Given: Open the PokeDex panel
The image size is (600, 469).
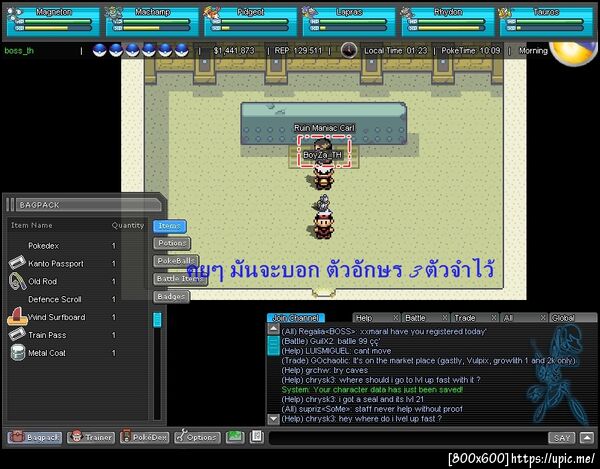Looking at the screenshot, I should [144, 437].
